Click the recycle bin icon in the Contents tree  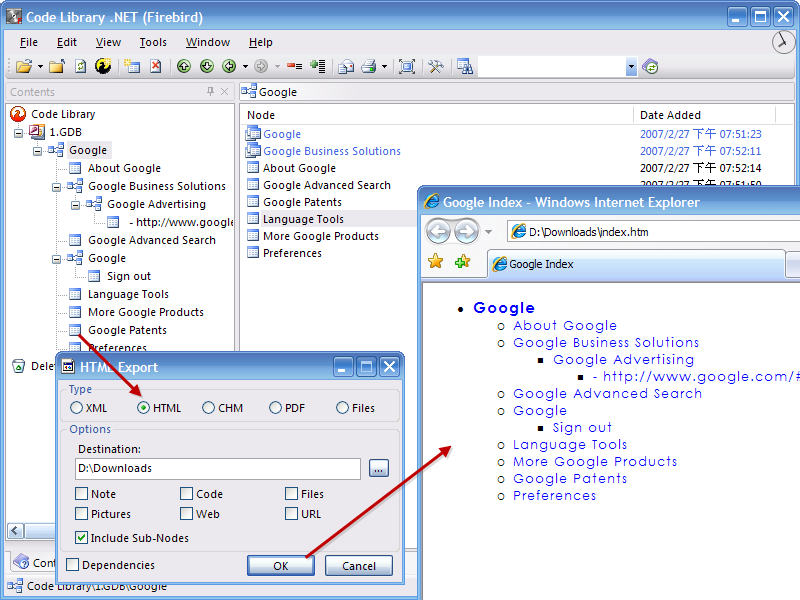click(18, 366)
